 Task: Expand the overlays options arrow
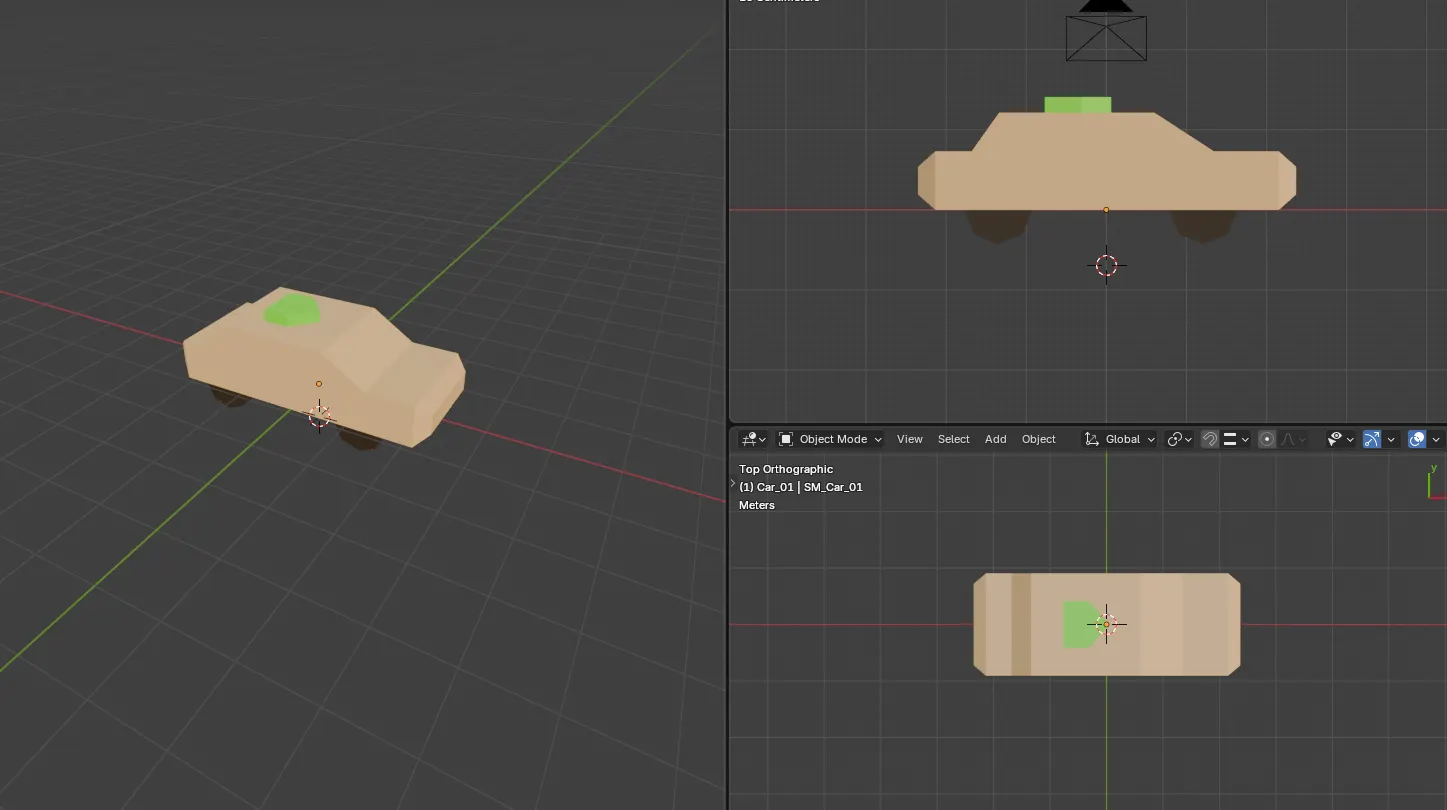[x=1436, y=439]
